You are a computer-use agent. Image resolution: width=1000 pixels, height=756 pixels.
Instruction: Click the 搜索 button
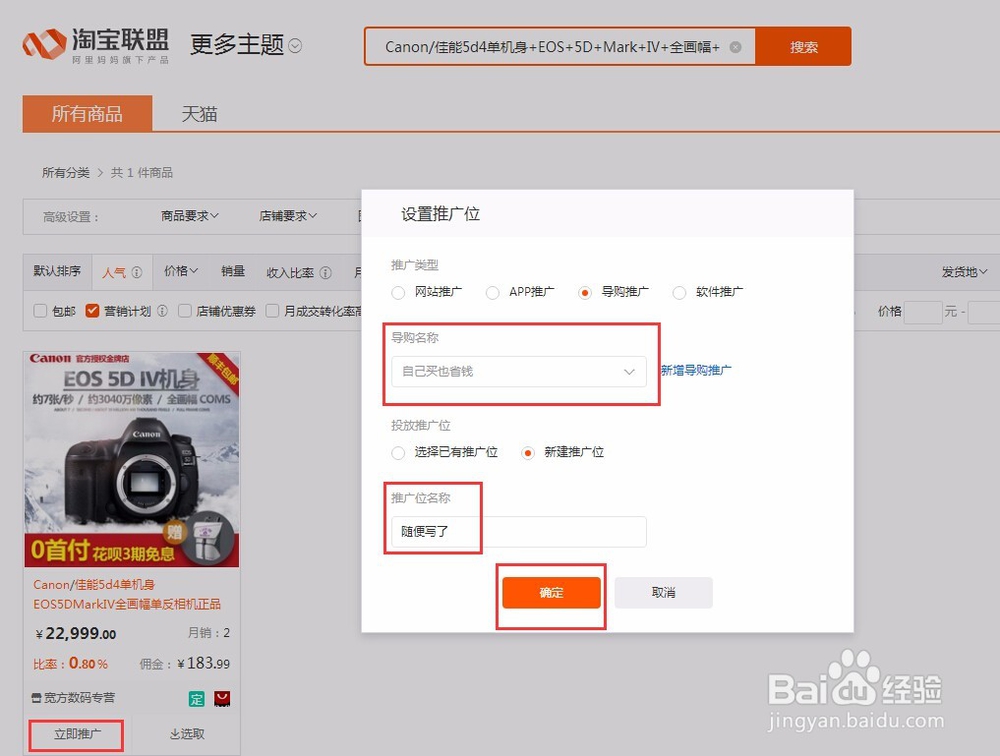tap(803, 47)
